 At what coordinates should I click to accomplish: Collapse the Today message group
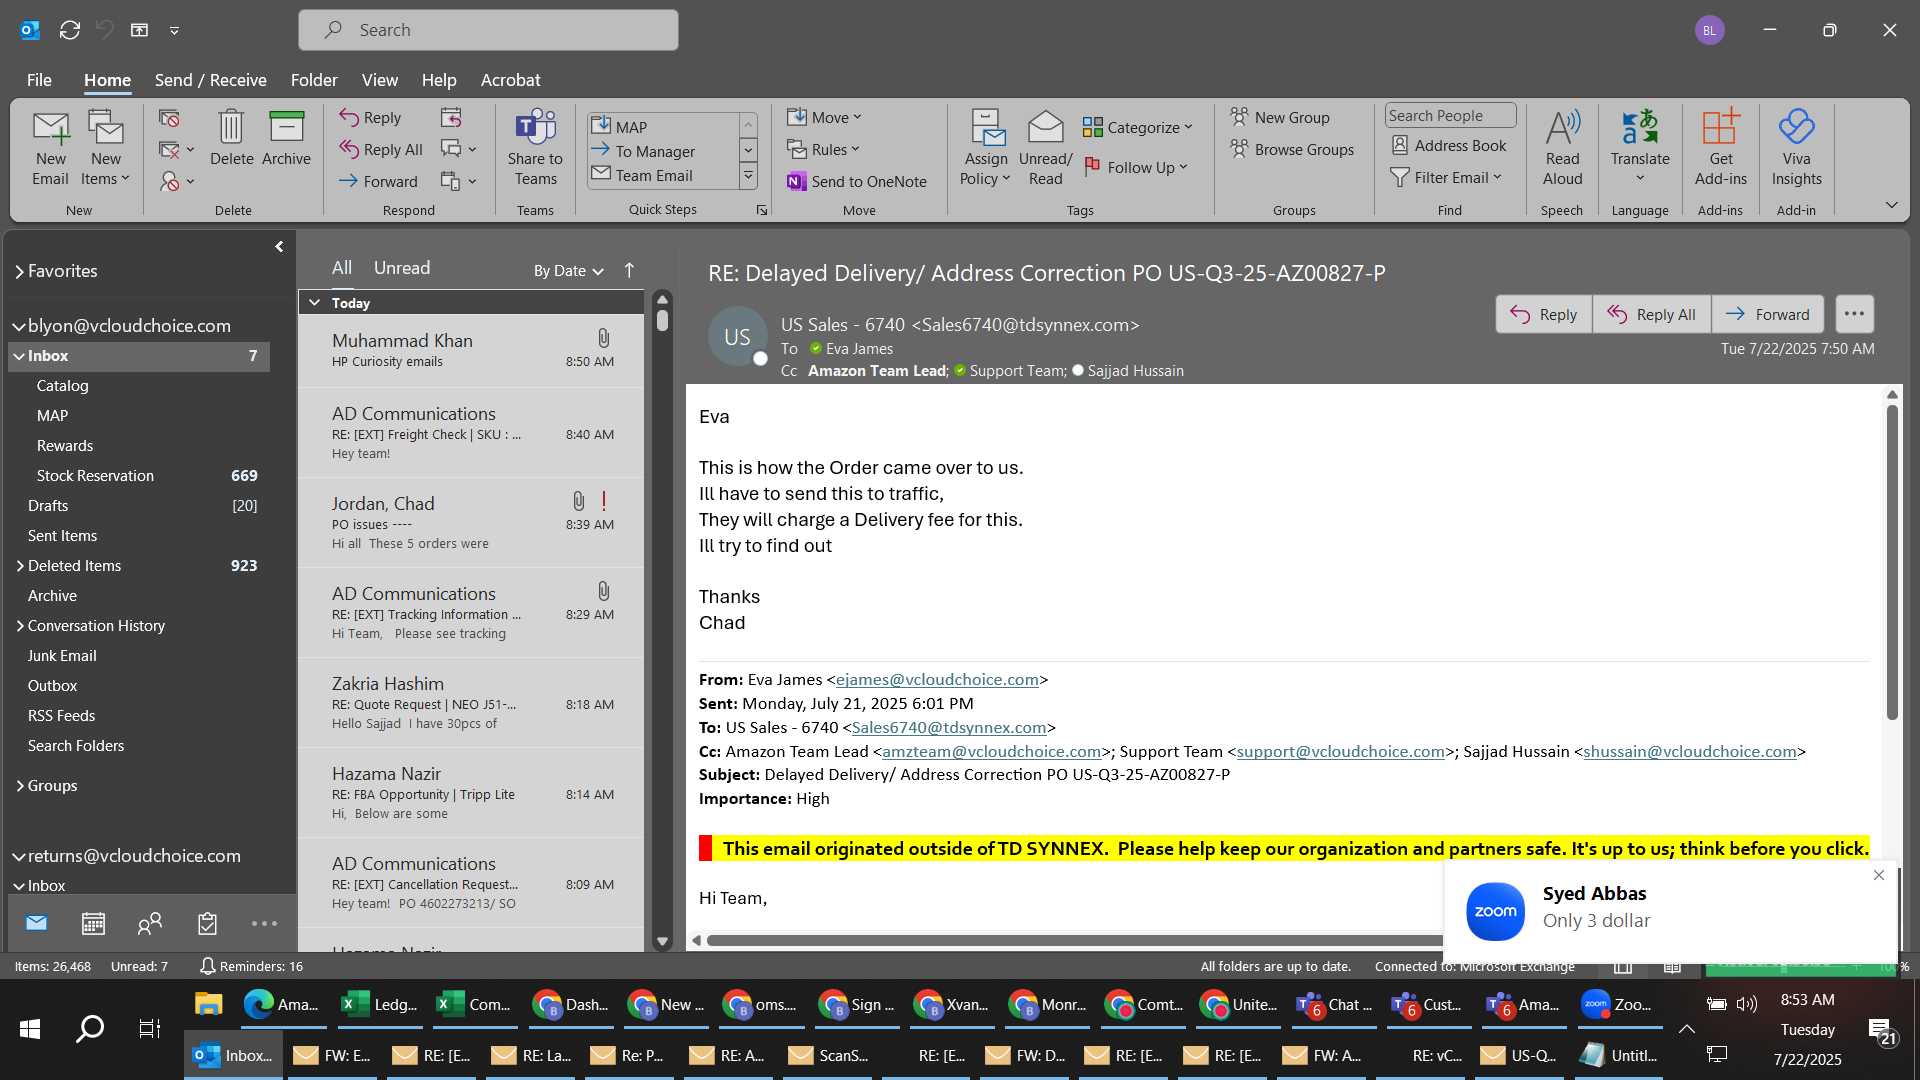click(x=314, y=302)
